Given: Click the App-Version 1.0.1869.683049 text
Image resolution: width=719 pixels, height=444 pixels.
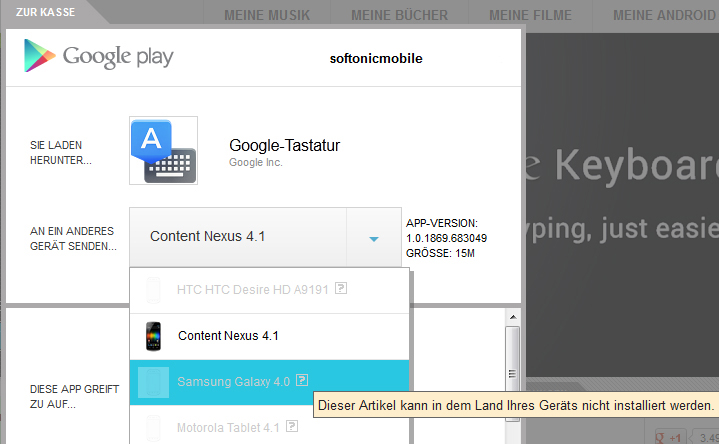Looking at the screenshot, I should tap(446, 231).
